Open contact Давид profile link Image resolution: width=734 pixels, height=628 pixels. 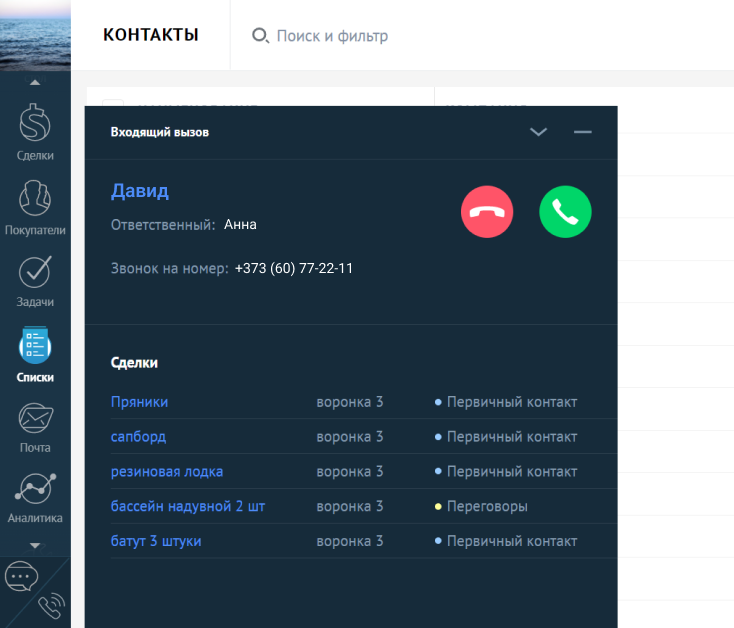click(x=140, y=191)
